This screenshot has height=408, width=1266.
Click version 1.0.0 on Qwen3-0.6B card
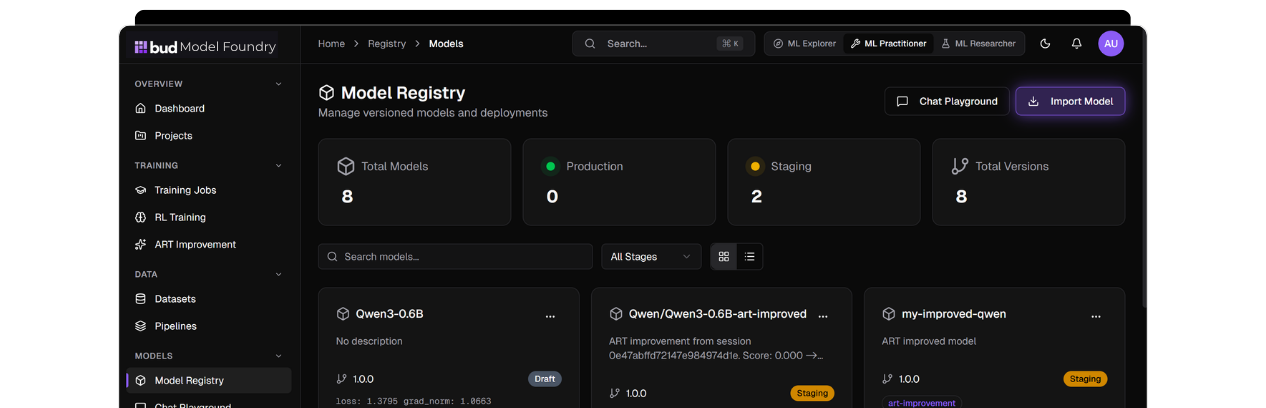363,379
